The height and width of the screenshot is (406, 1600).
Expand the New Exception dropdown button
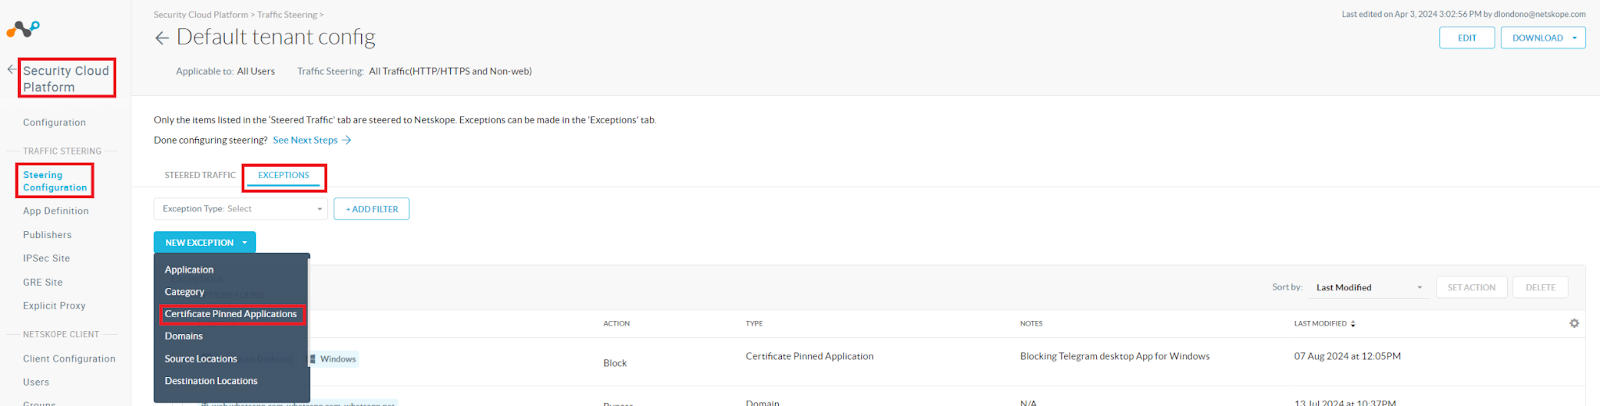pyautogui.click(x=205, y=243)
